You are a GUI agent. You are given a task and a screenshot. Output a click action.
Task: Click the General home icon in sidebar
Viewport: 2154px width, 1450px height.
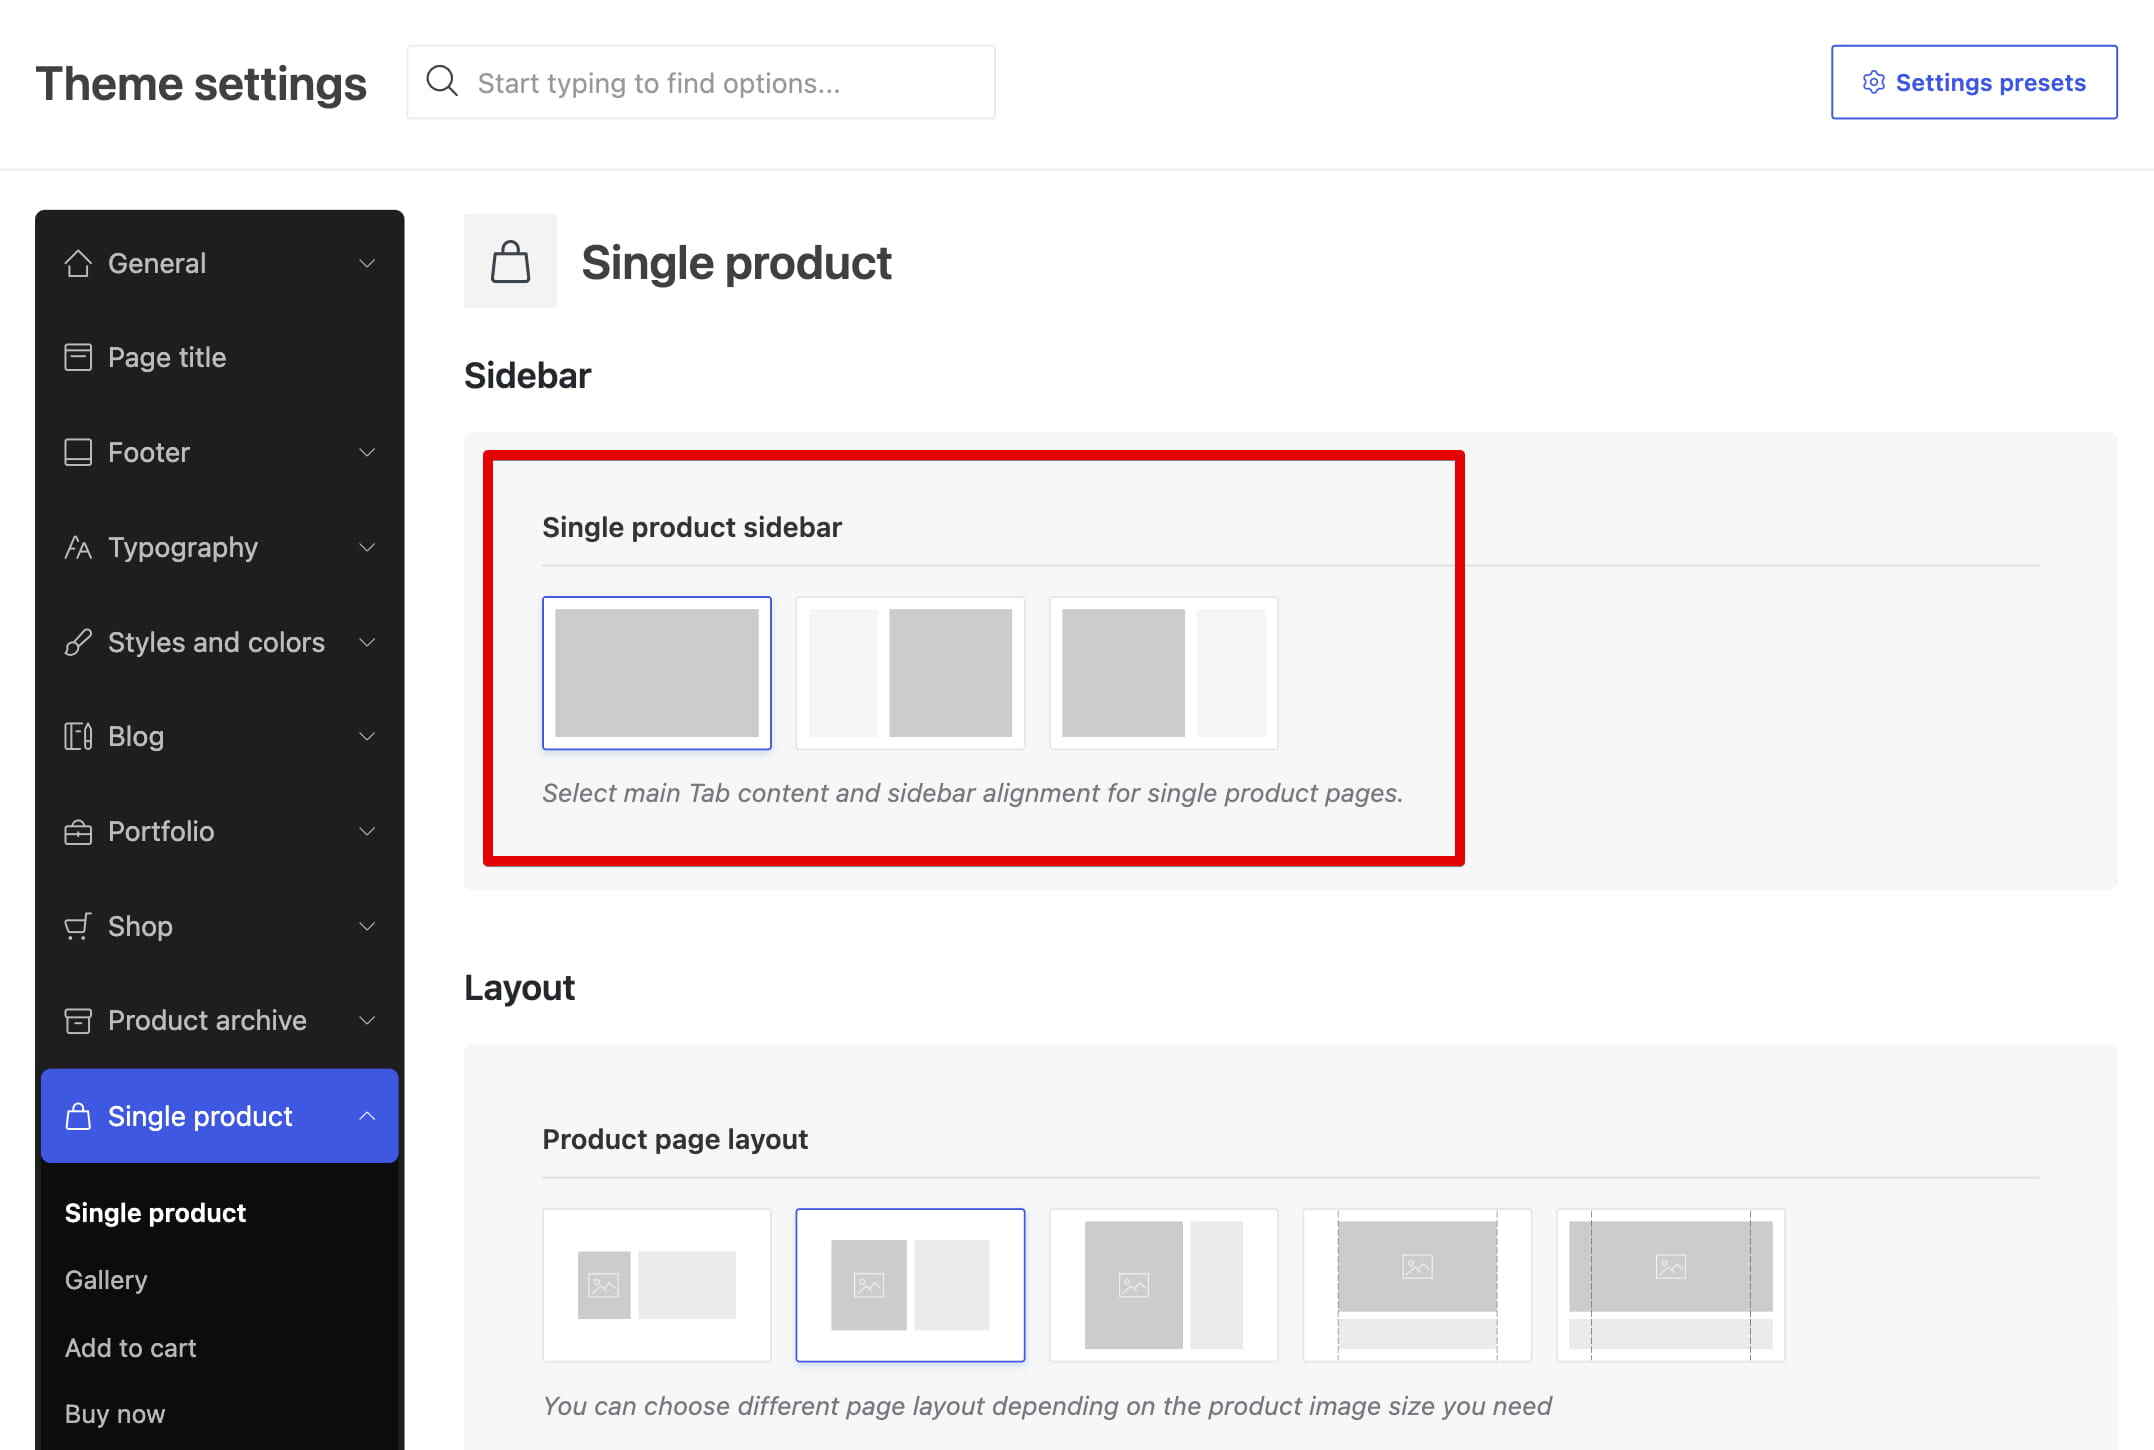(78, 263)
